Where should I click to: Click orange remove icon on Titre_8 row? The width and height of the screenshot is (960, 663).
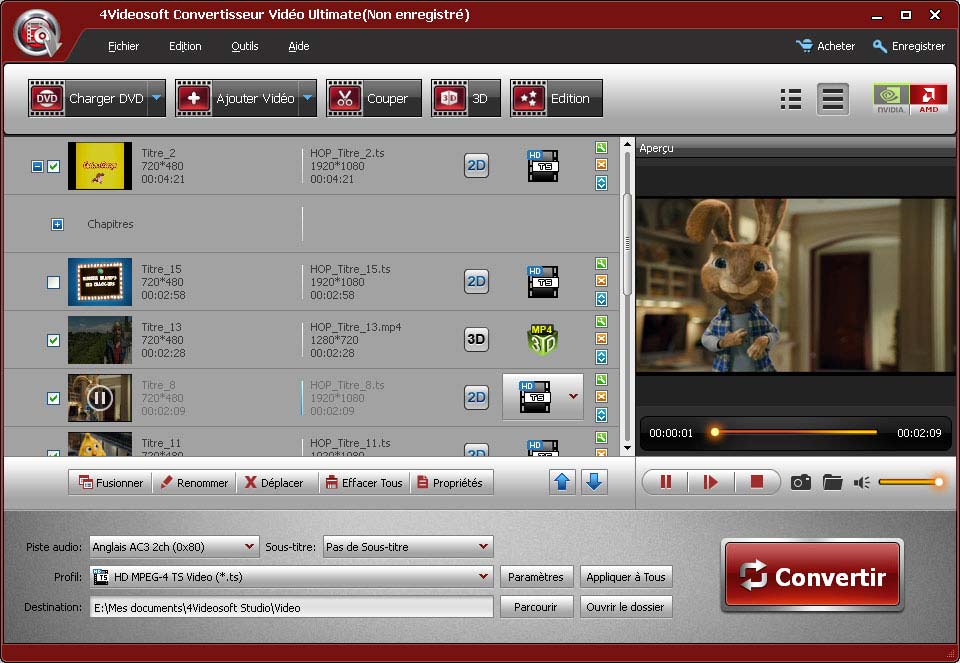coord(601,397)
